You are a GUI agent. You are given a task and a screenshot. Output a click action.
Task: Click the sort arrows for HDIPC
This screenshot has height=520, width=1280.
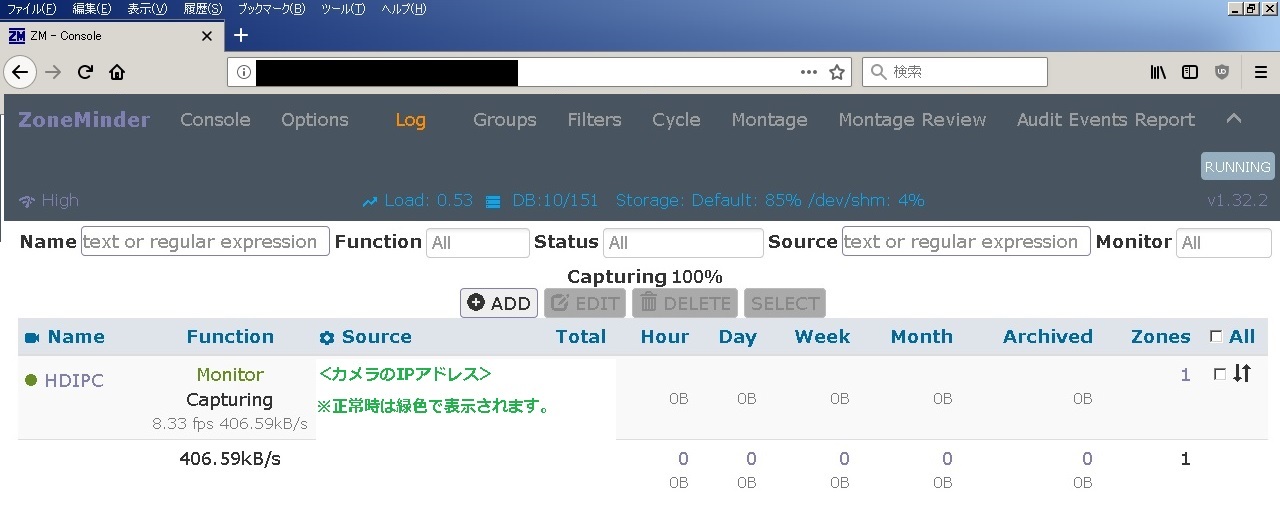point(1242,373)
